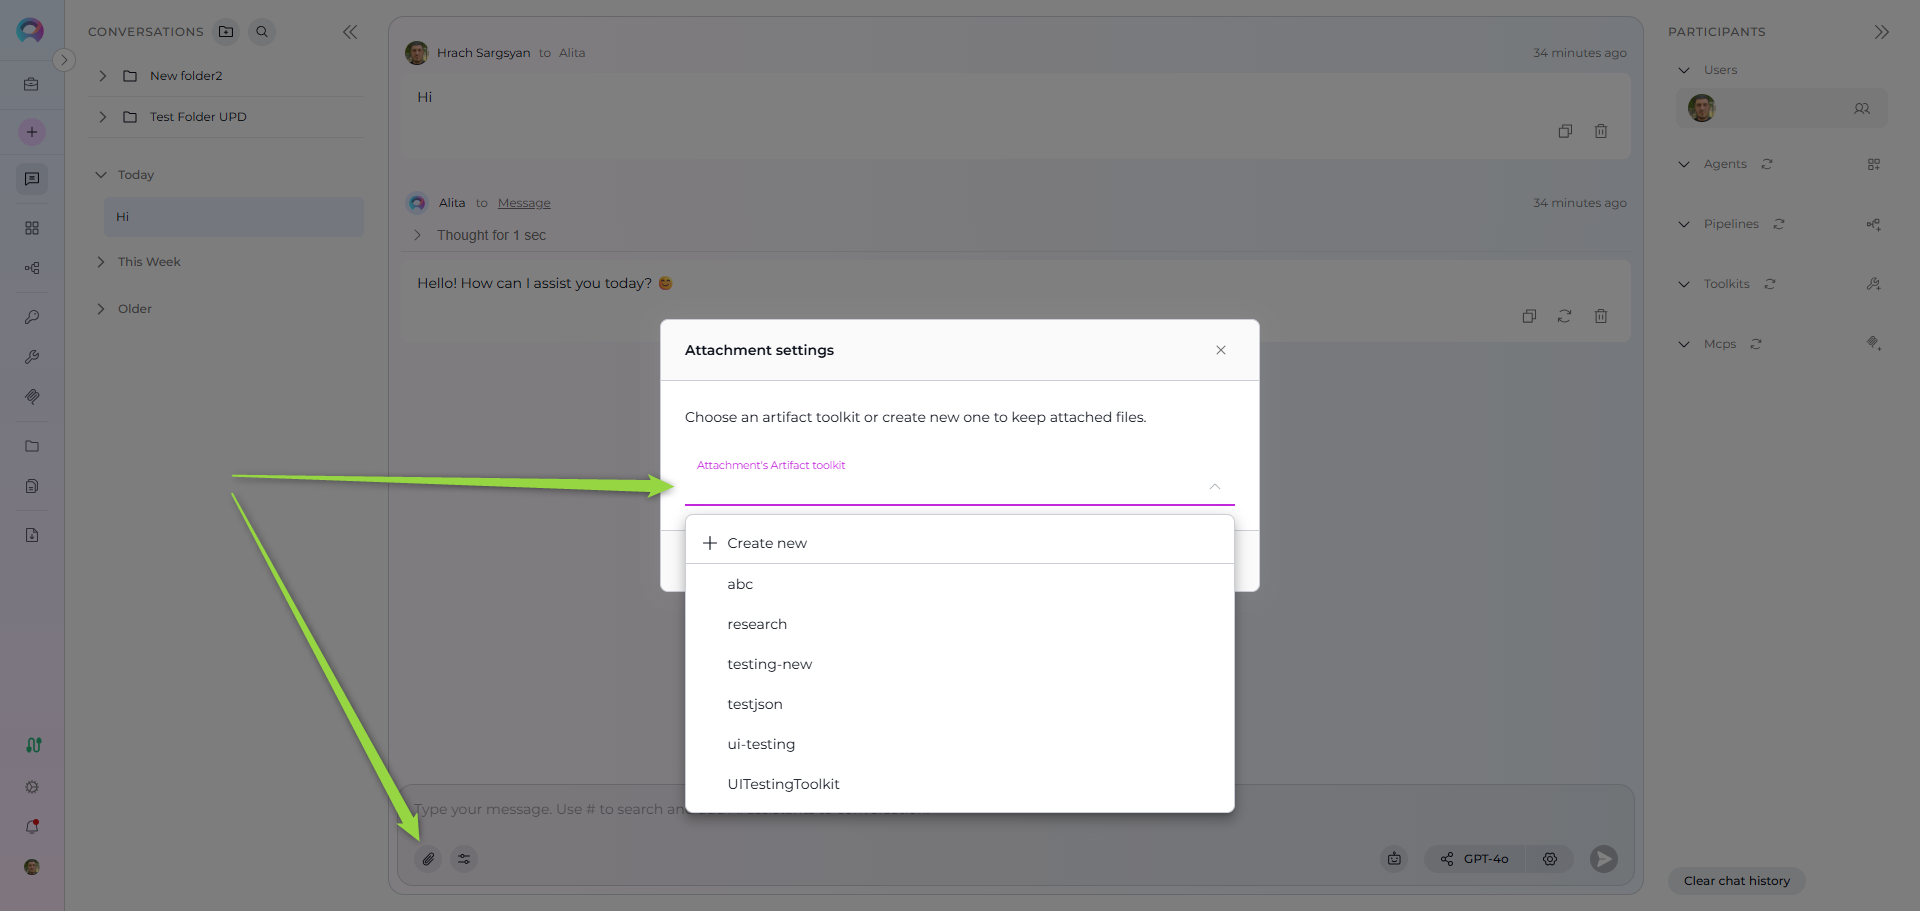
Task: Expand the 'This Week' conversations group
Action: click(x=101, y=262)
